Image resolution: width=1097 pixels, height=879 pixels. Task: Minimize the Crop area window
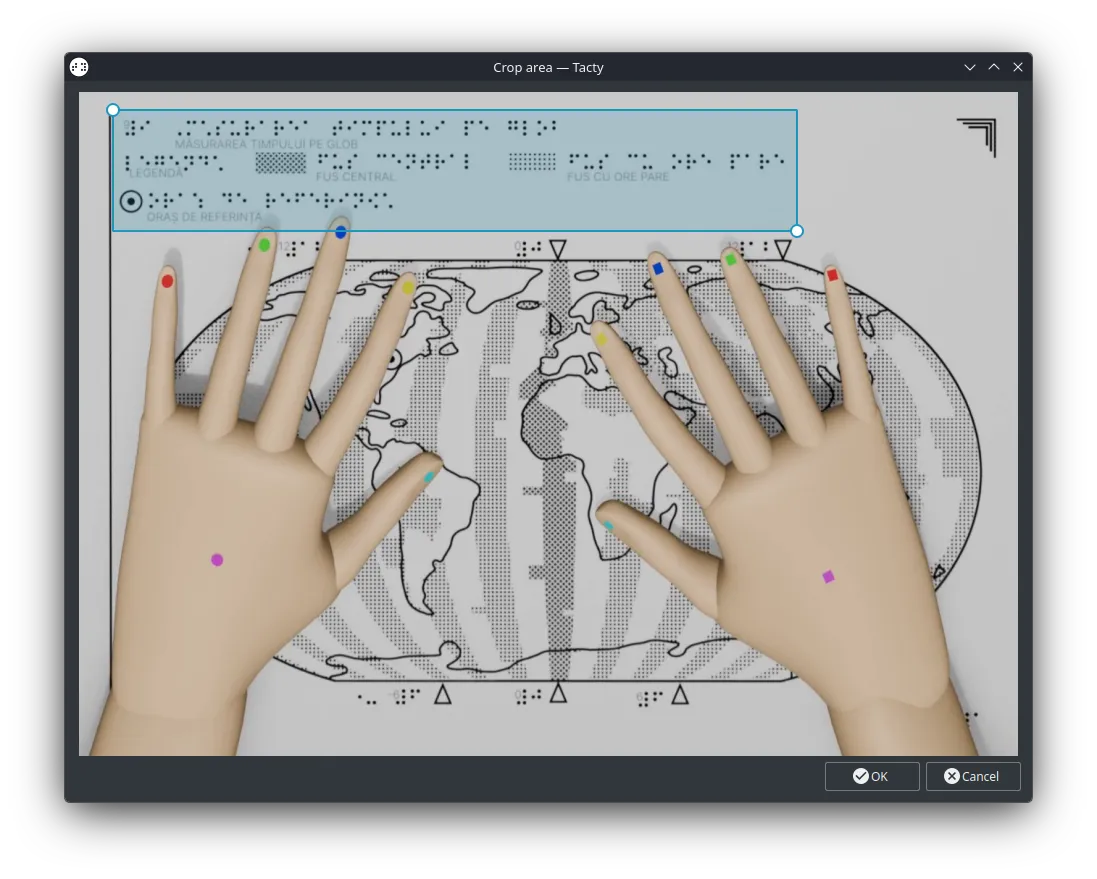tap(970, 67)
